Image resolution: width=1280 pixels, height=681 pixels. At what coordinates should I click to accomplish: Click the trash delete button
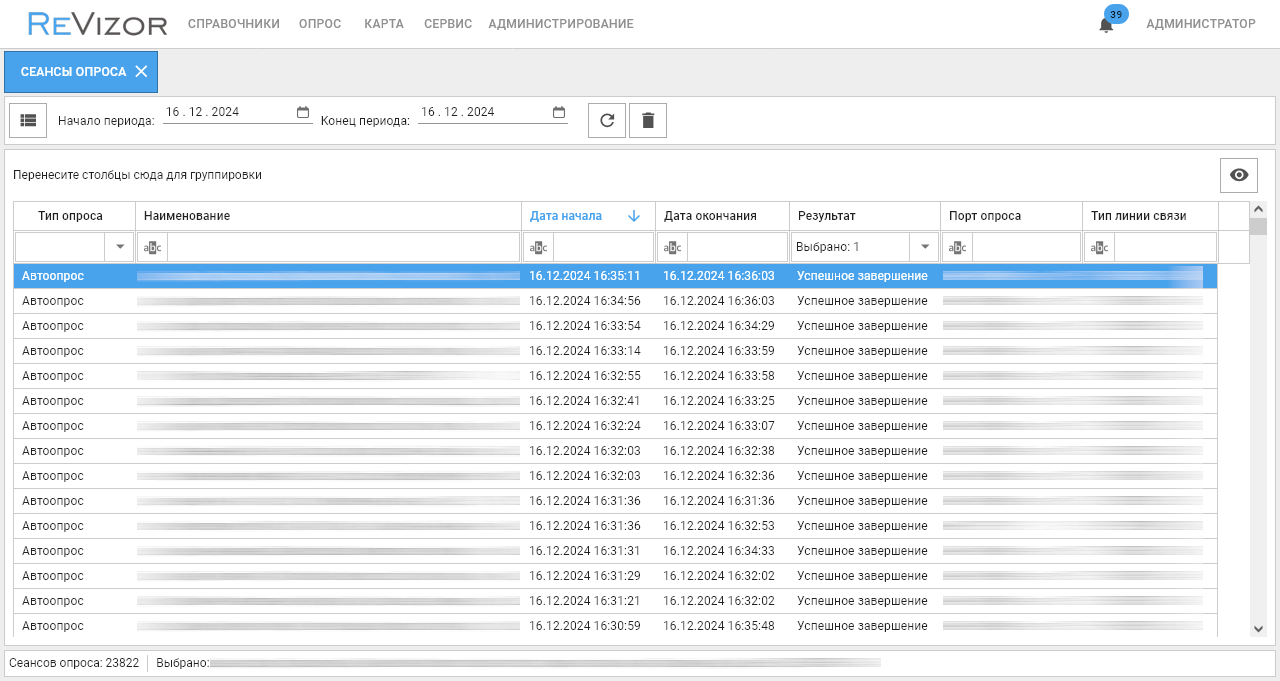[x=648, y=120]
